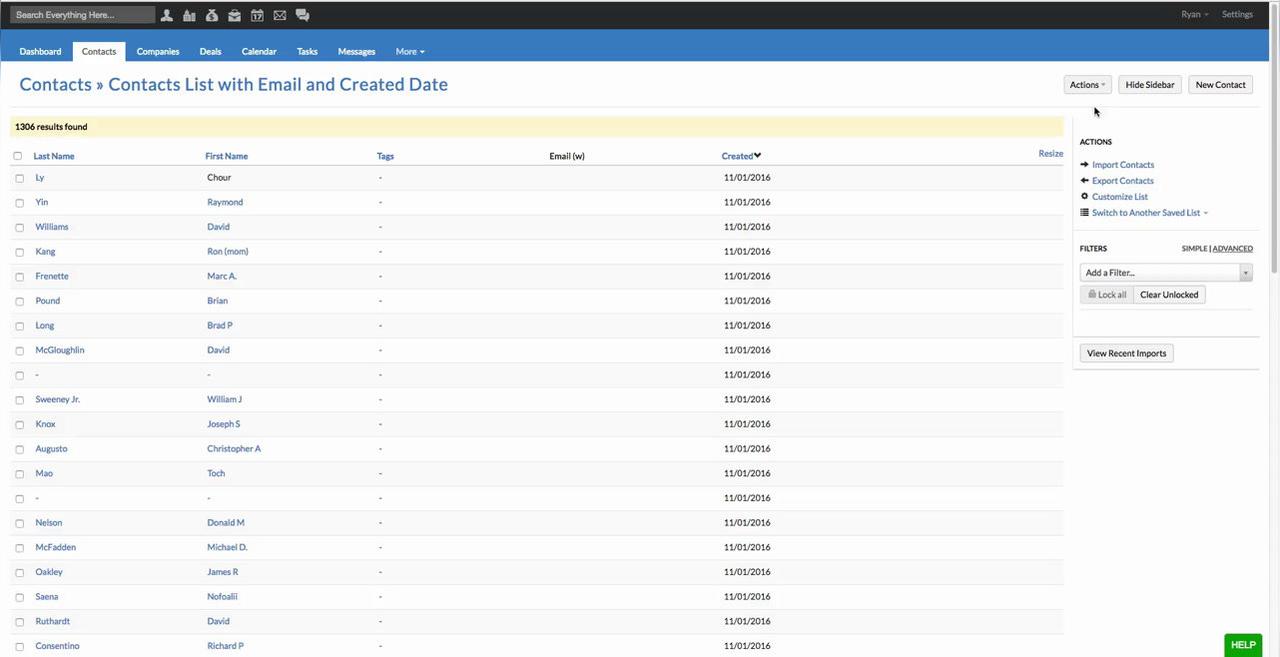Go to the Deals tab
The height and width of the screenshot is (657, 1280).
point(210,52)
